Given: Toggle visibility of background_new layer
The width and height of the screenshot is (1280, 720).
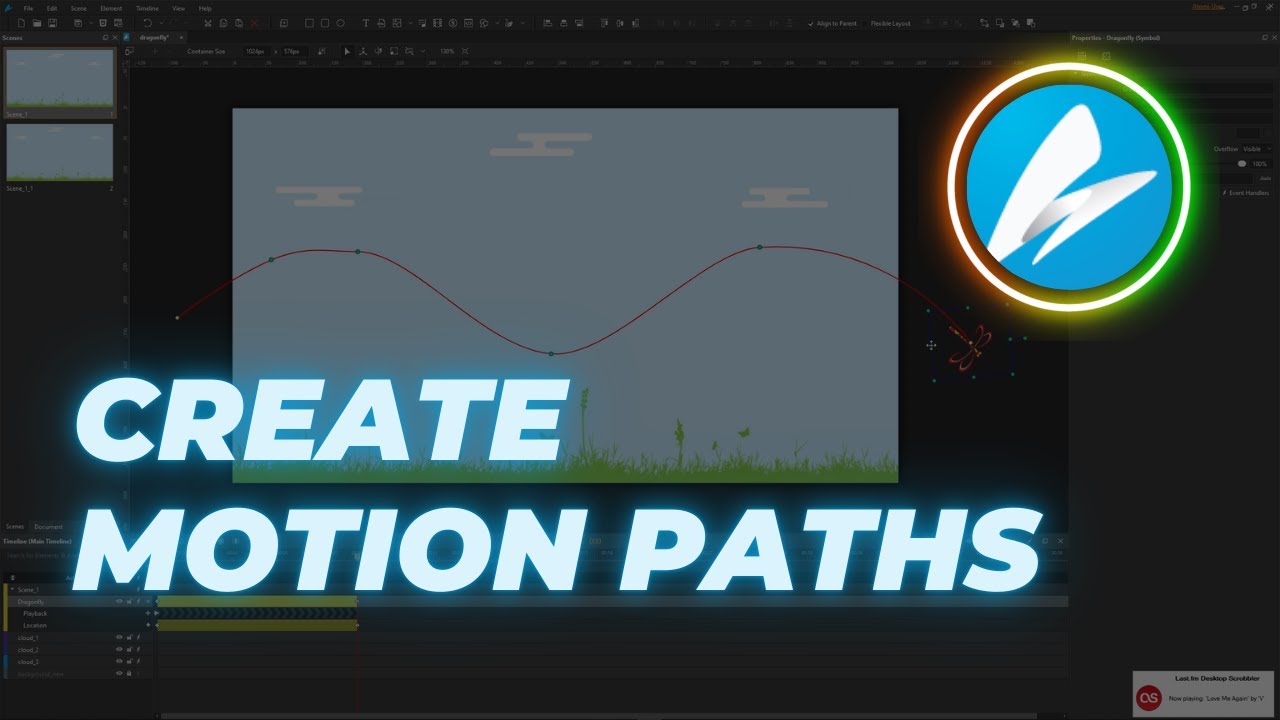Looking at the screenshot, I should (x=119, y=673).
